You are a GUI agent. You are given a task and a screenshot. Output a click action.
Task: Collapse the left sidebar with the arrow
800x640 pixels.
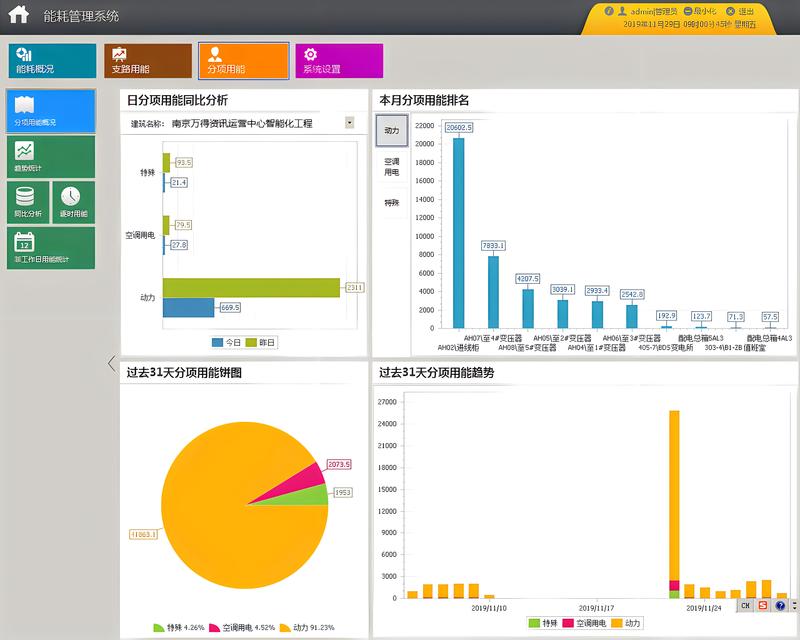point(111,364)
